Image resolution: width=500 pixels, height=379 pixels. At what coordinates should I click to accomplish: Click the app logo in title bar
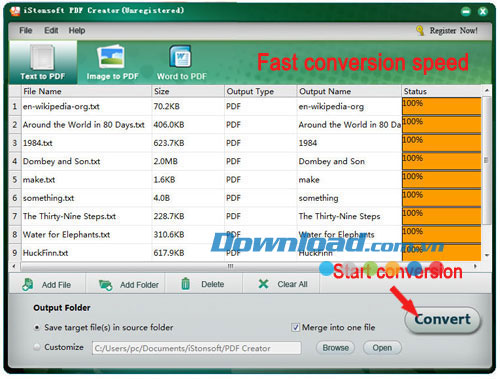(x=15, y=11)
